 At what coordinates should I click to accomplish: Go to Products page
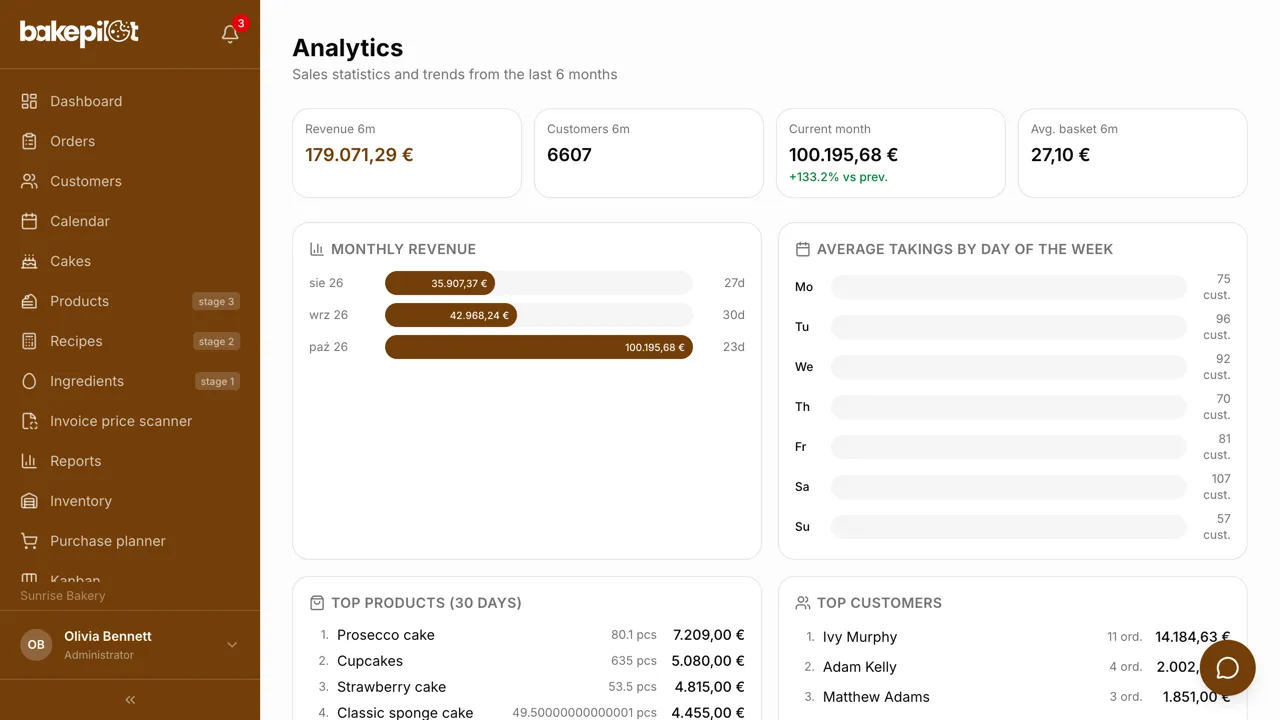[x=130, y=301]
